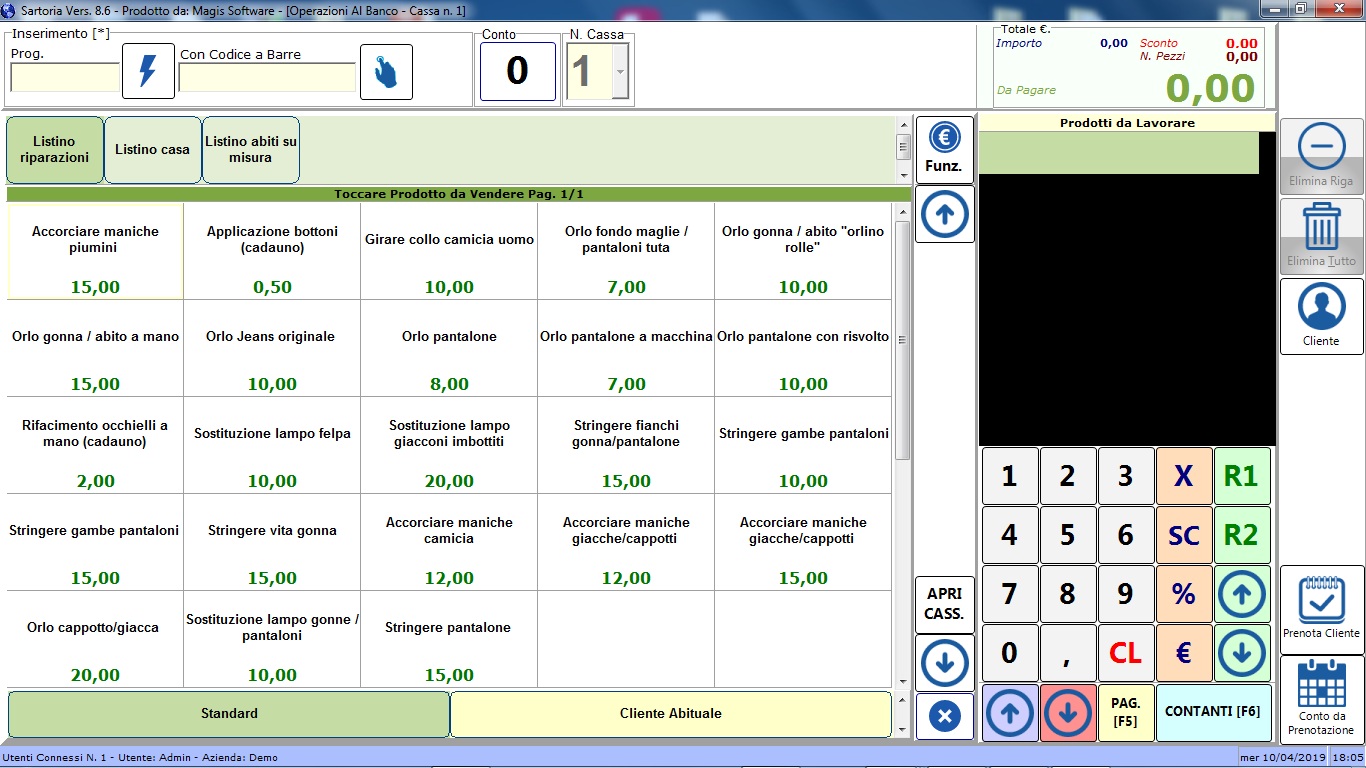Viewport: 1366px width, 768px height.
Task: Click R1 keypad button
Action: point(1241,476)
